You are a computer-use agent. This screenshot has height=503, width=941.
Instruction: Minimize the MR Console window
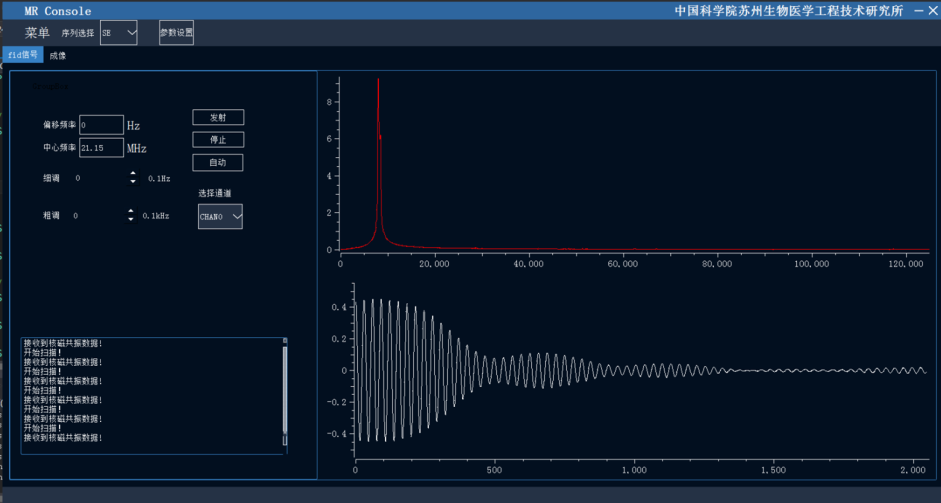pos(917,10)
